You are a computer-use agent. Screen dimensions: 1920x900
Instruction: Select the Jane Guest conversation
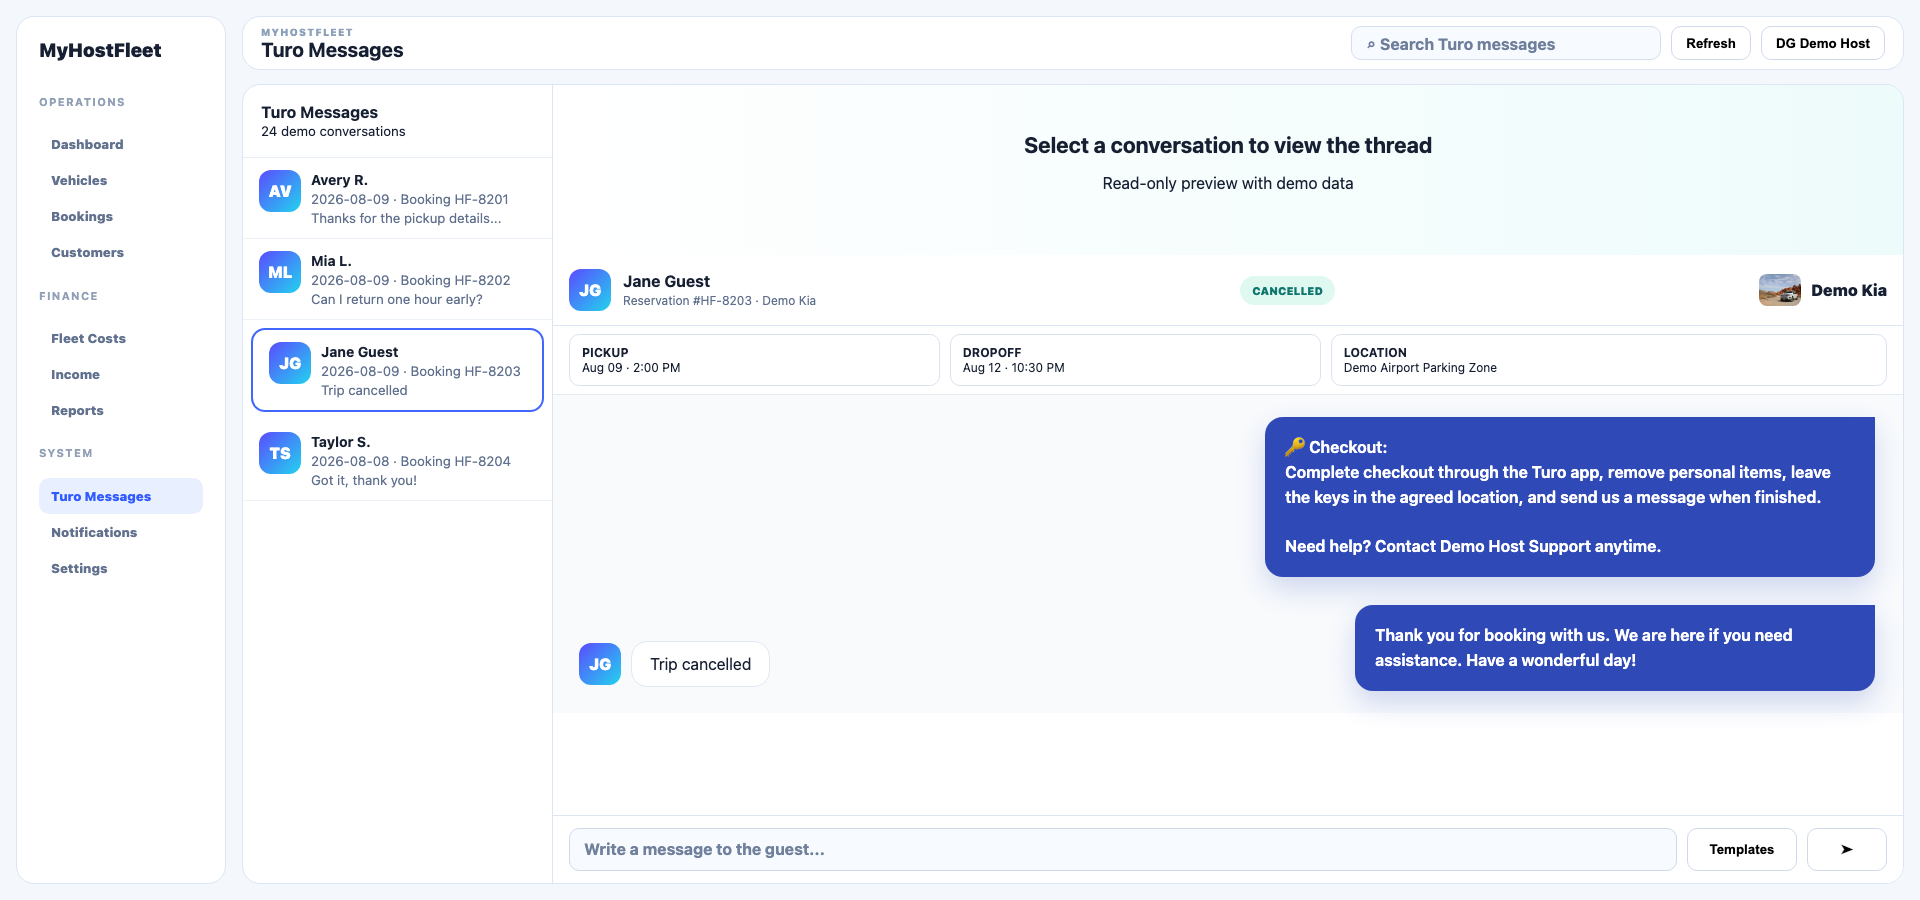[397, 370]
